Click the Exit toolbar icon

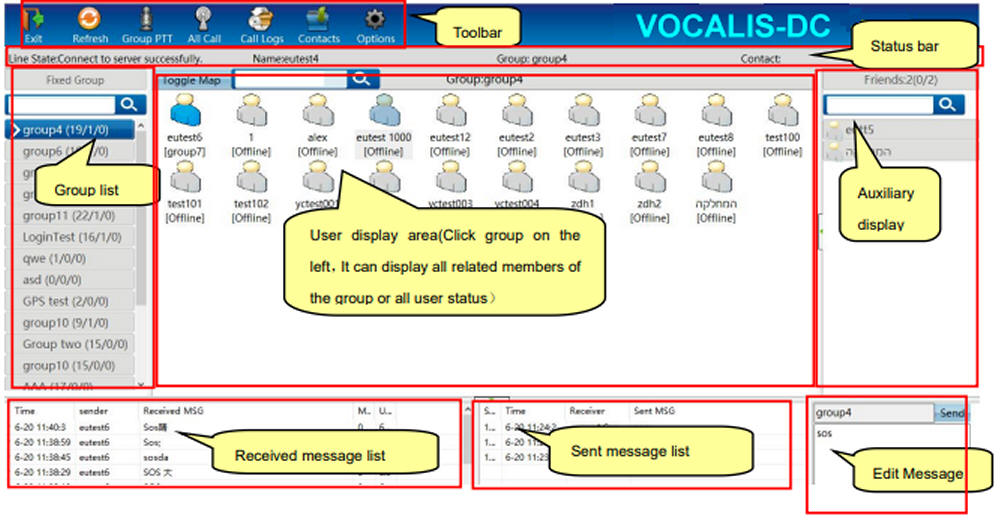tap(34, 26)
